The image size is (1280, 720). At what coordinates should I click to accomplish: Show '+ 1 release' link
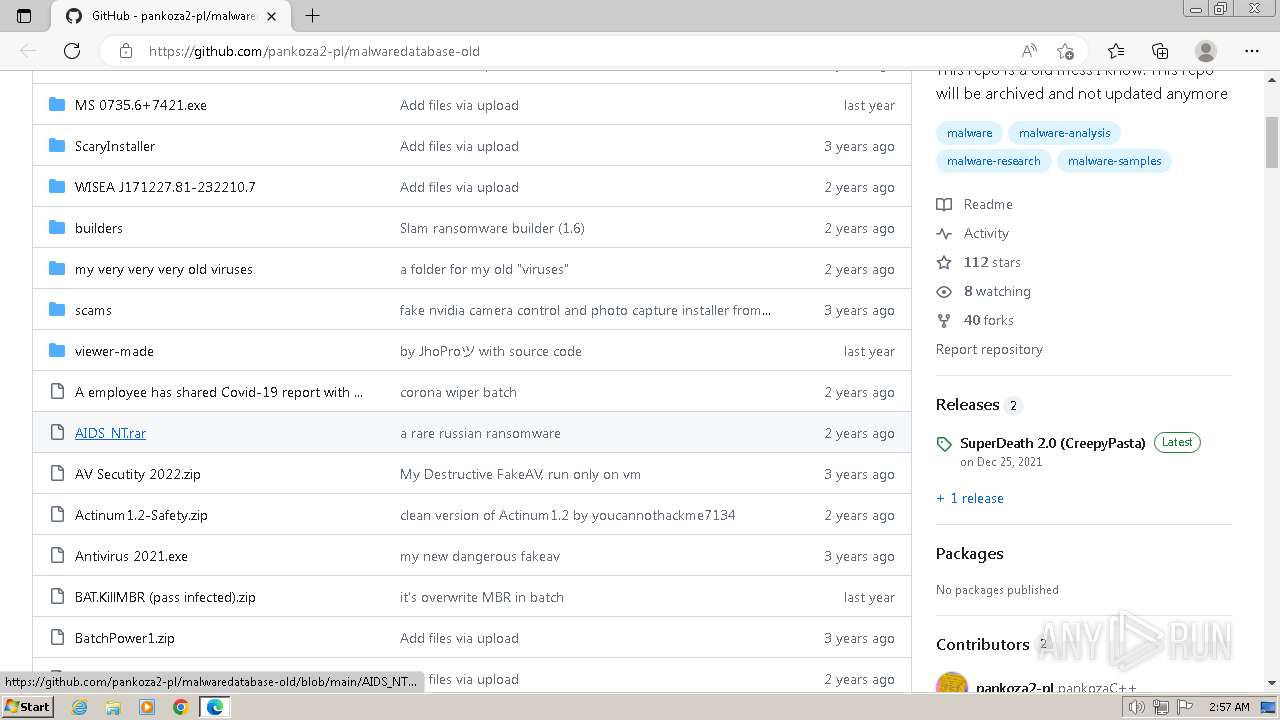coord(970,498)
